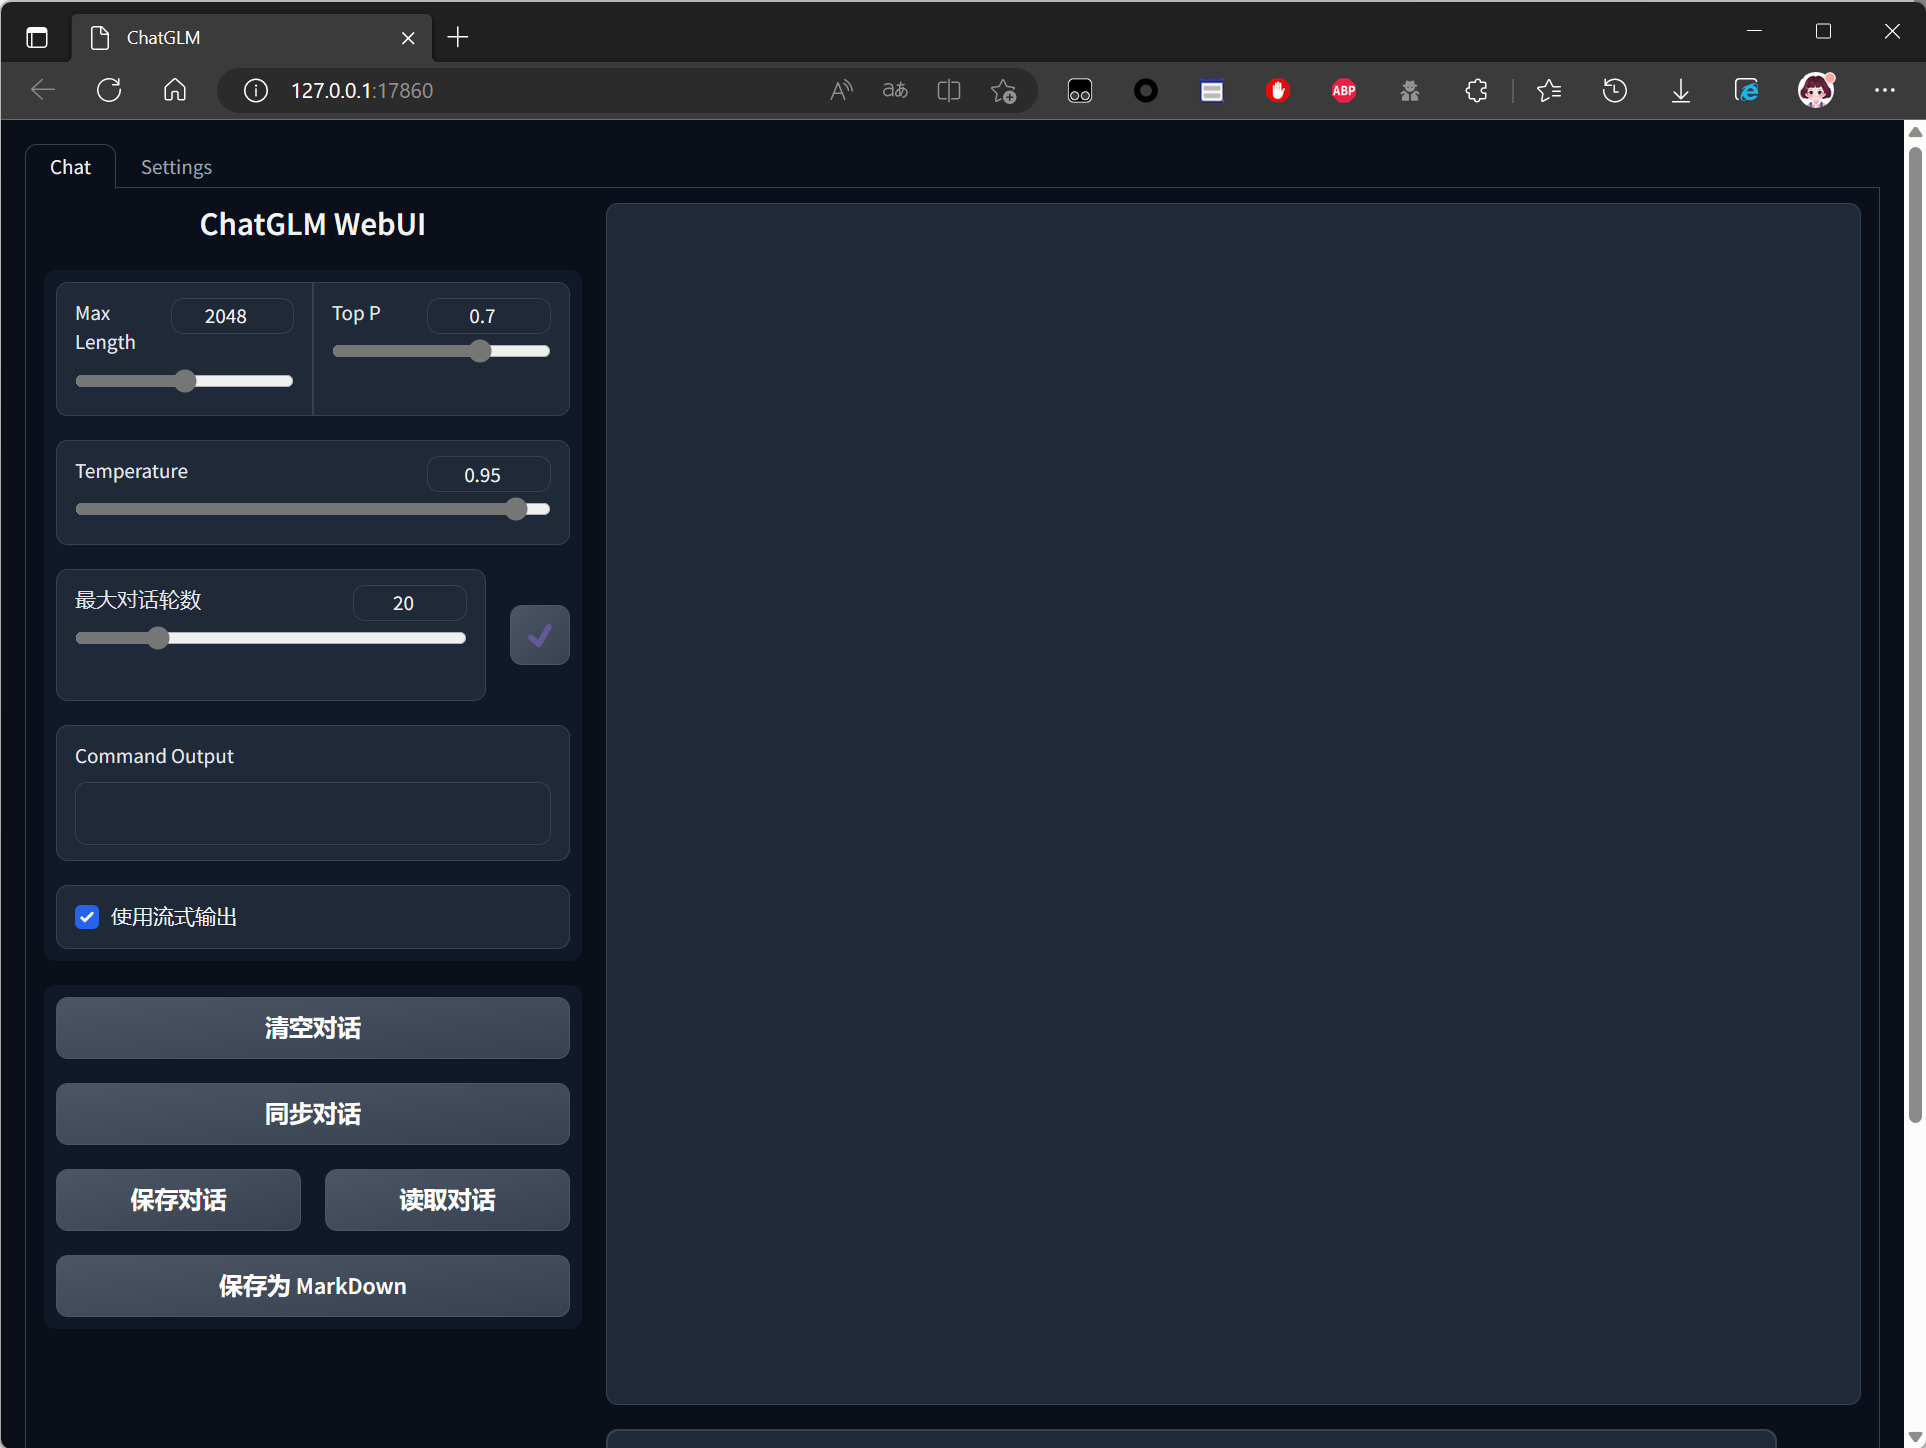Open browser History icon
Viewport: 1926px width, 1448px height.
coord(1614,90)
